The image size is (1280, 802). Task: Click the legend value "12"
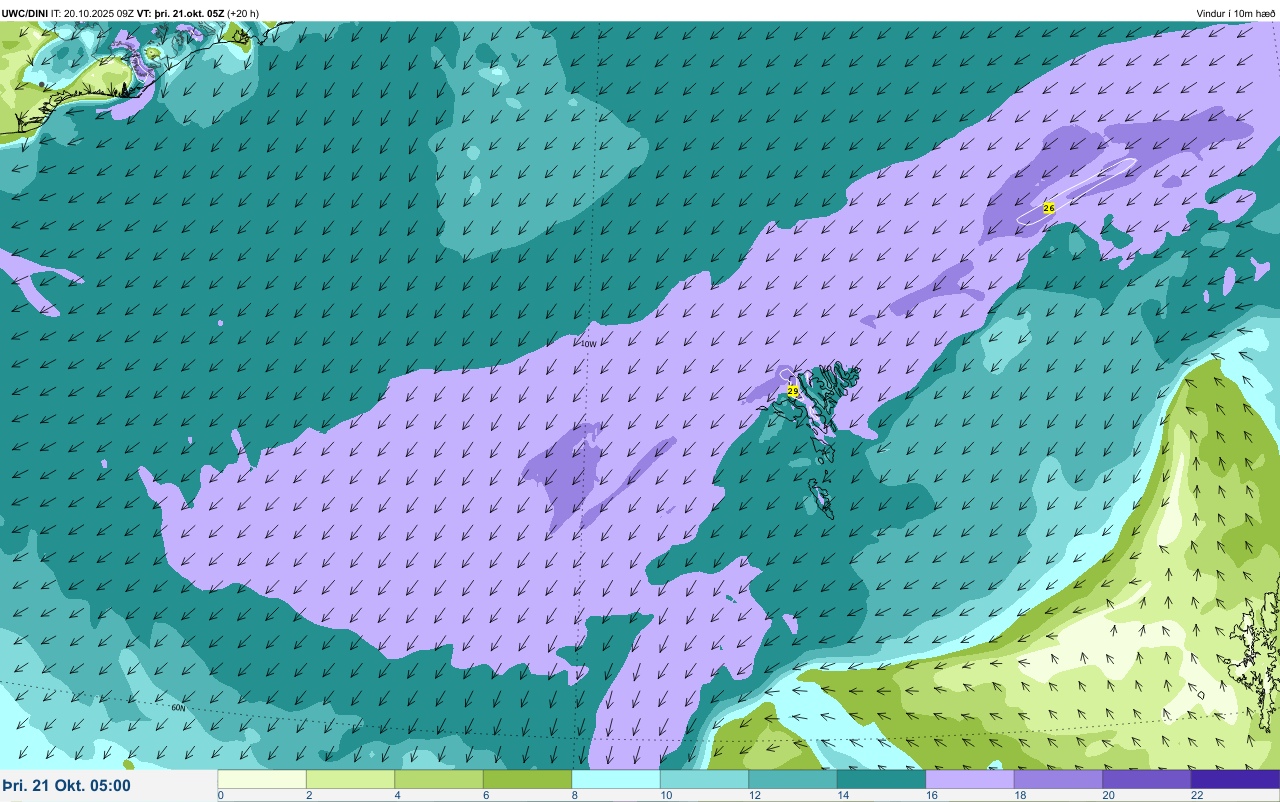[753, 795]
